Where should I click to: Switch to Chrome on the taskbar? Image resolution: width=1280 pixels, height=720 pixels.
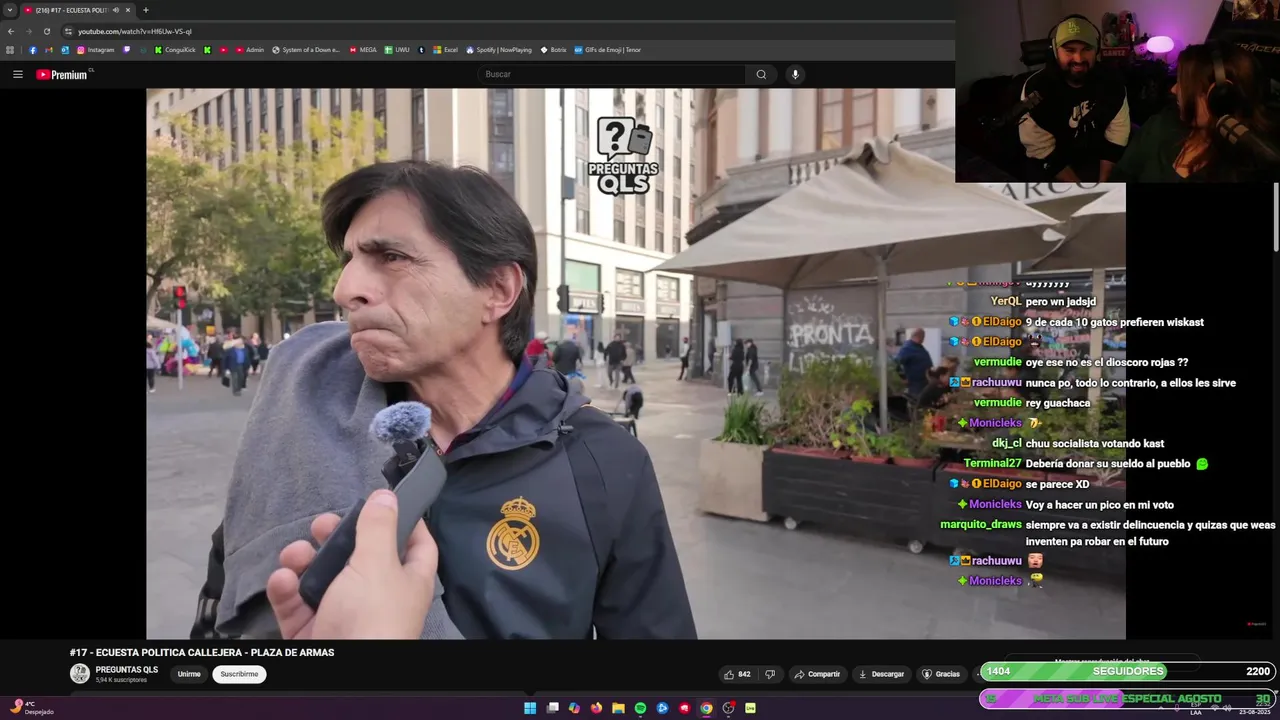click(706, 708)
